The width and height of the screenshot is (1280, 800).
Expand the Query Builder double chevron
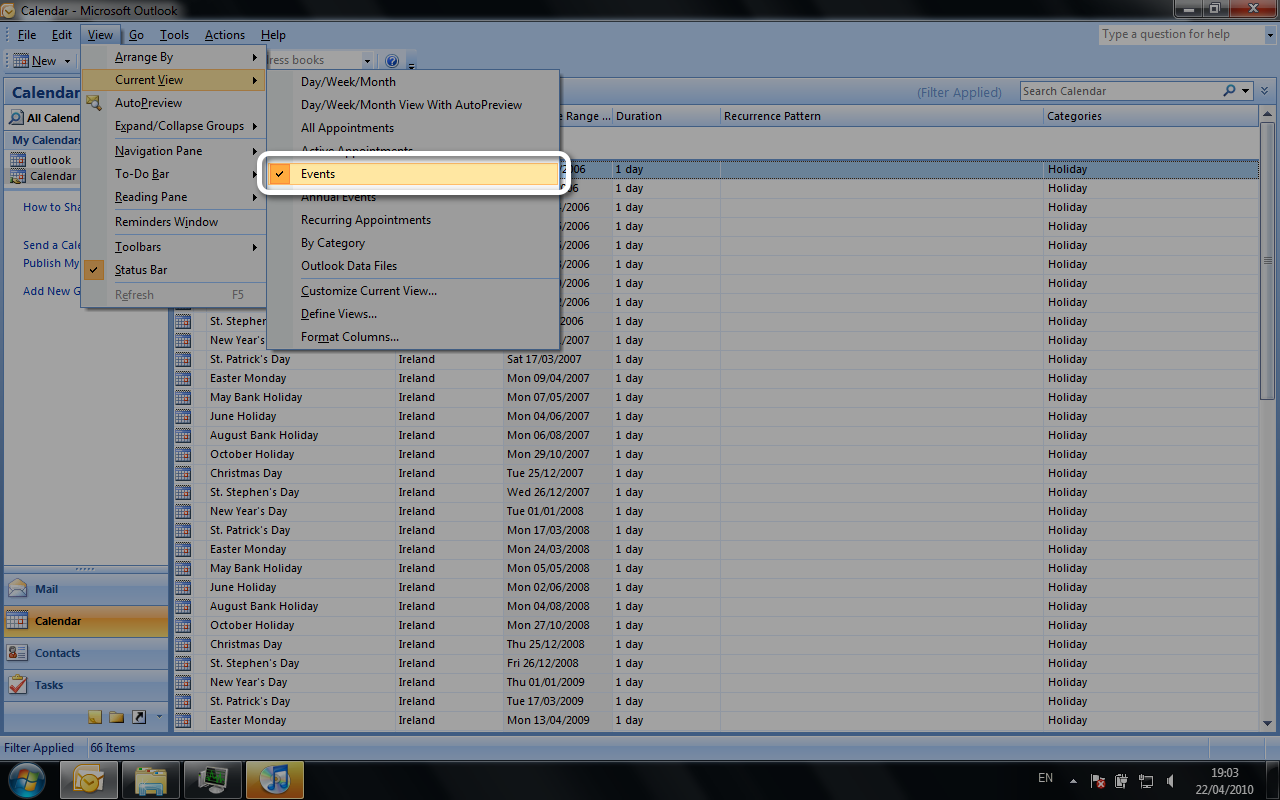click(x=1265, y=91)
